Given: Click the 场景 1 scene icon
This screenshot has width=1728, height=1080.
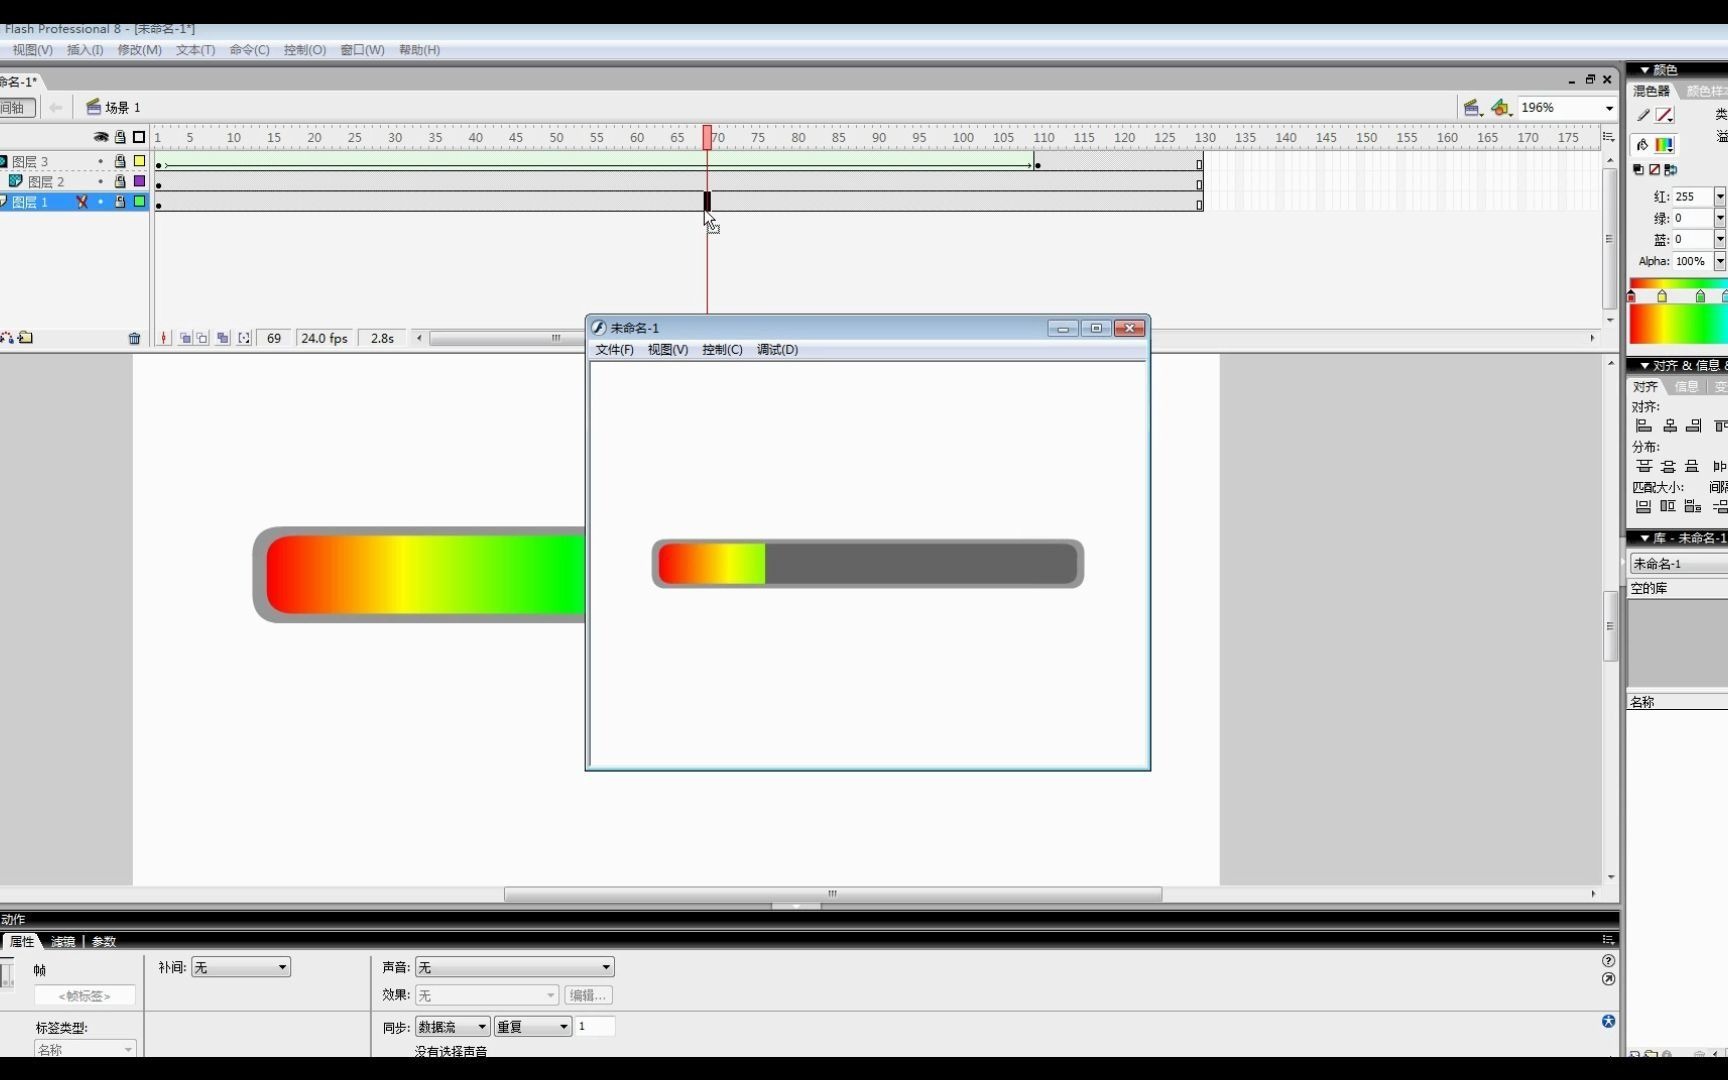Looking at the screenshot, I should point(93,107).
